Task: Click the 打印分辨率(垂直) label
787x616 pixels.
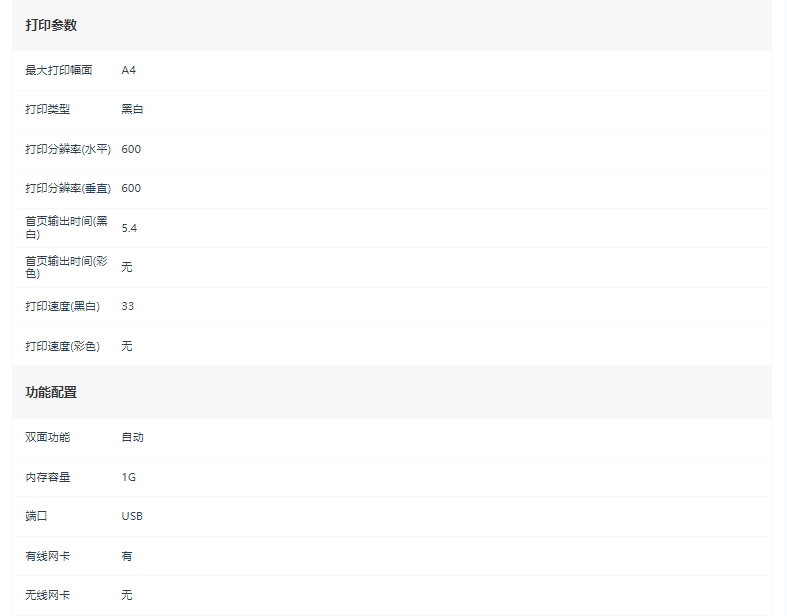Action: pyautogui.click(x=68, y=188)
